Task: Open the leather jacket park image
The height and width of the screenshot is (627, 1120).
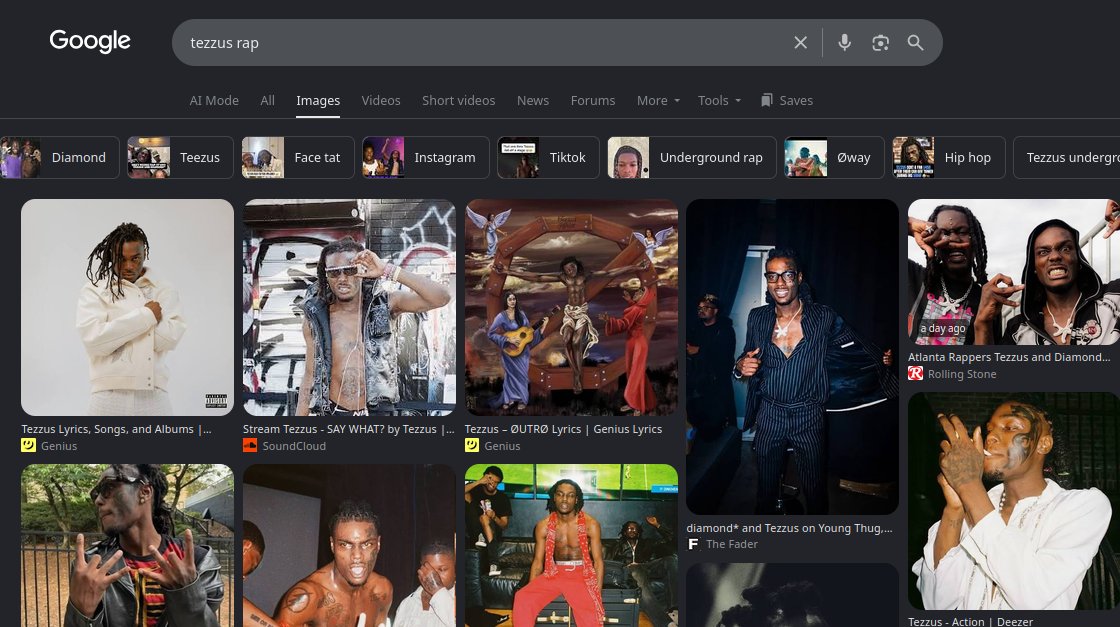Action: [x=127, y=546]
